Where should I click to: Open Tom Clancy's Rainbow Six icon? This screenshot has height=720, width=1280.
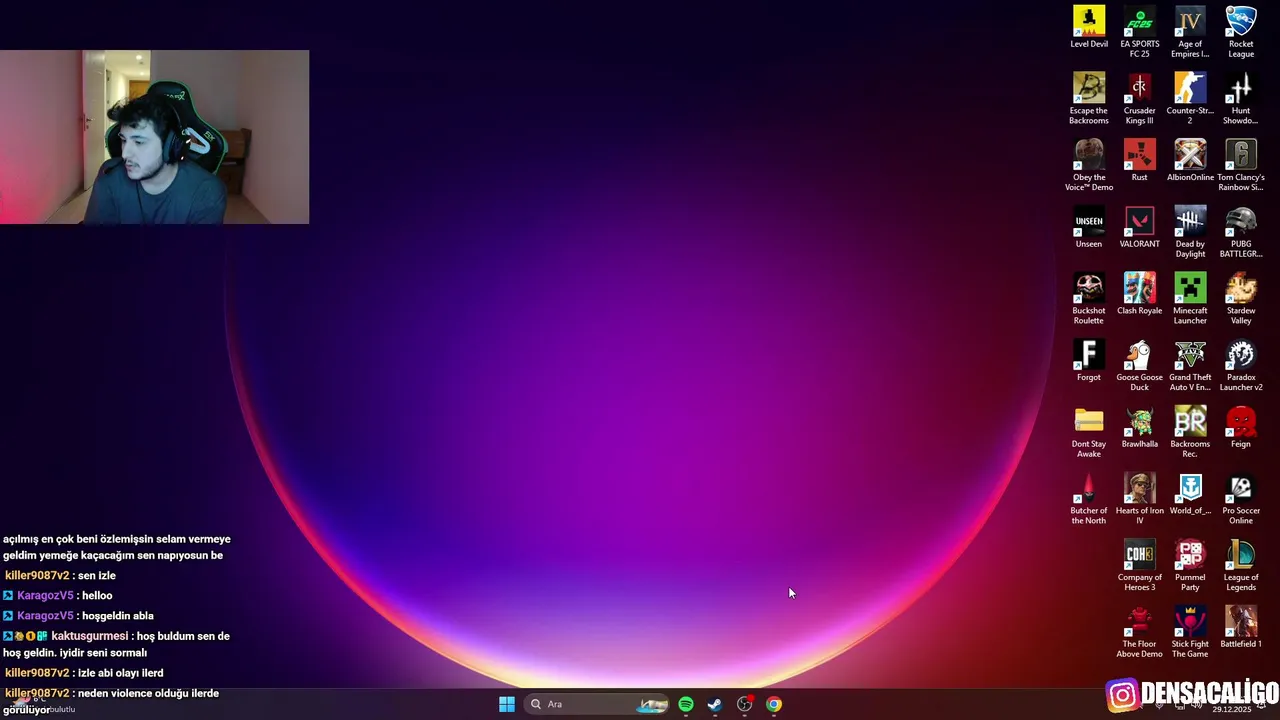[1241, 166]
